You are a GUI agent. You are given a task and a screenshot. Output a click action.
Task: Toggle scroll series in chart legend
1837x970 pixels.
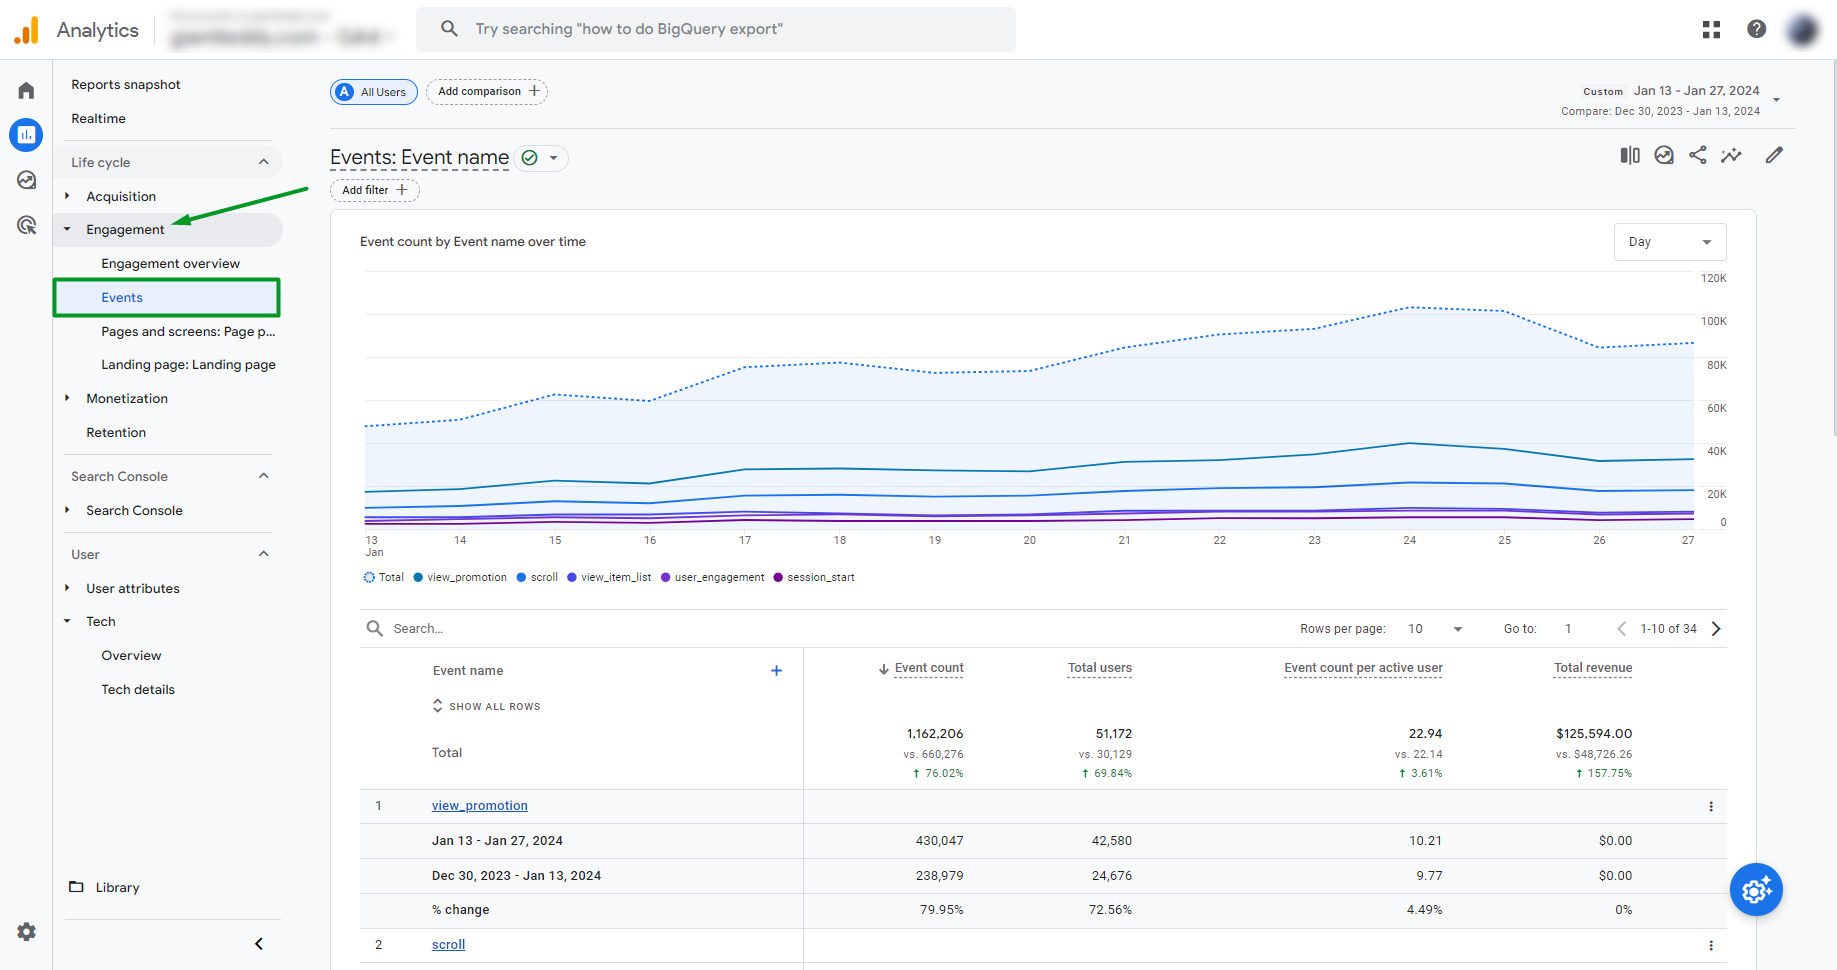pyautogui.click(x=538, y=578)
